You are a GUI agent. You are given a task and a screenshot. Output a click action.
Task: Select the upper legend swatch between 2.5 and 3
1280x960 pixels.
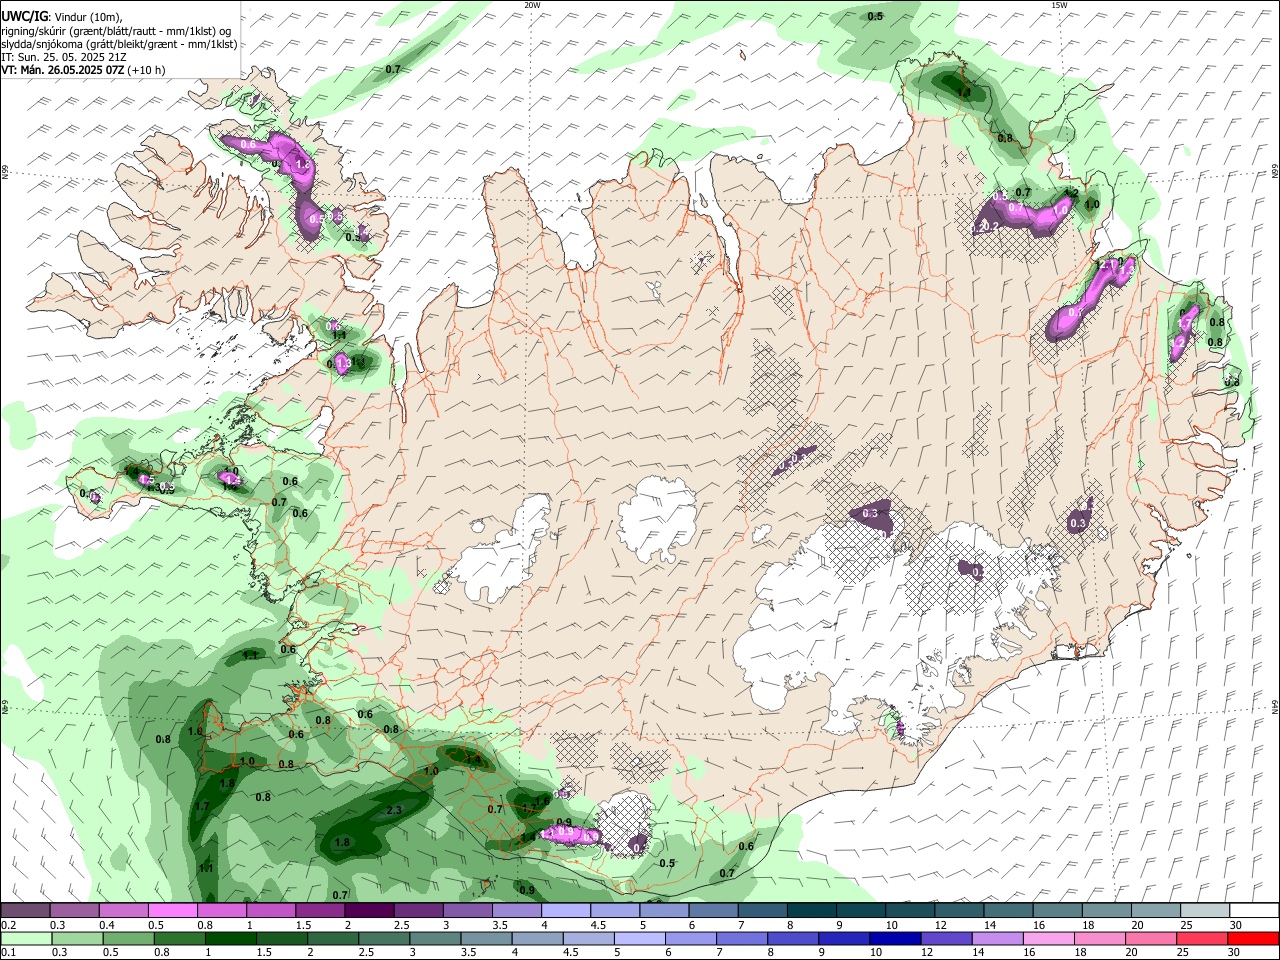[418, 911]
